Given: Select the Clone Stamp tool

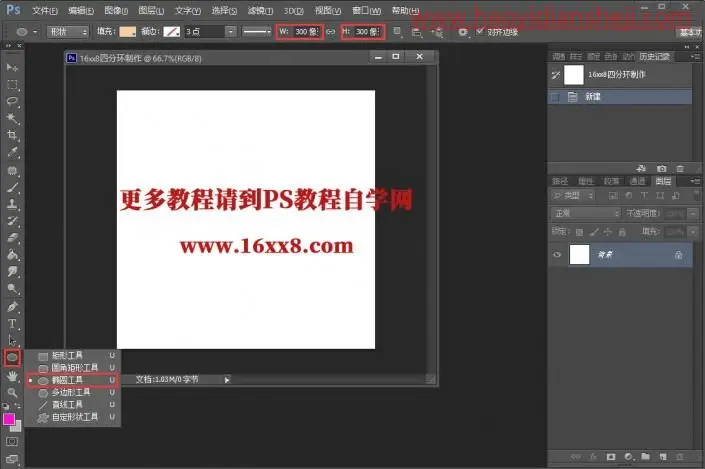Looking at the screenshot, I should coord(12,204).
